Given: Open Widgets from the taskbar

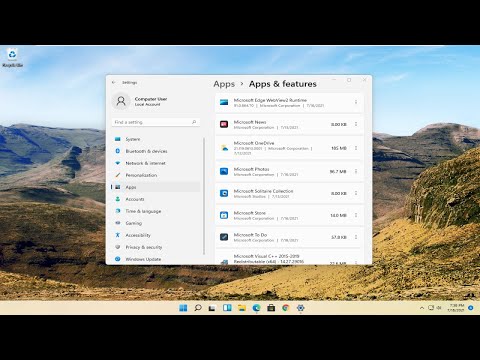Looking at the screenshot, I should click(x=227, y=308).
